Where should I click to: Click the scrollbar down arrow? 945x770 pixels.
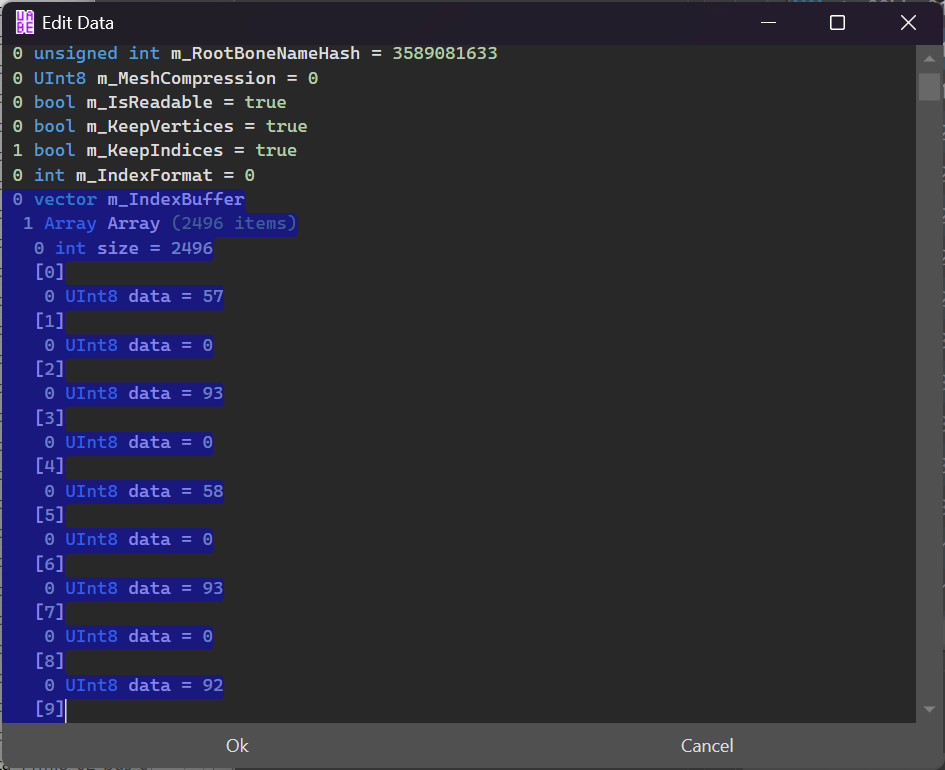929,710
